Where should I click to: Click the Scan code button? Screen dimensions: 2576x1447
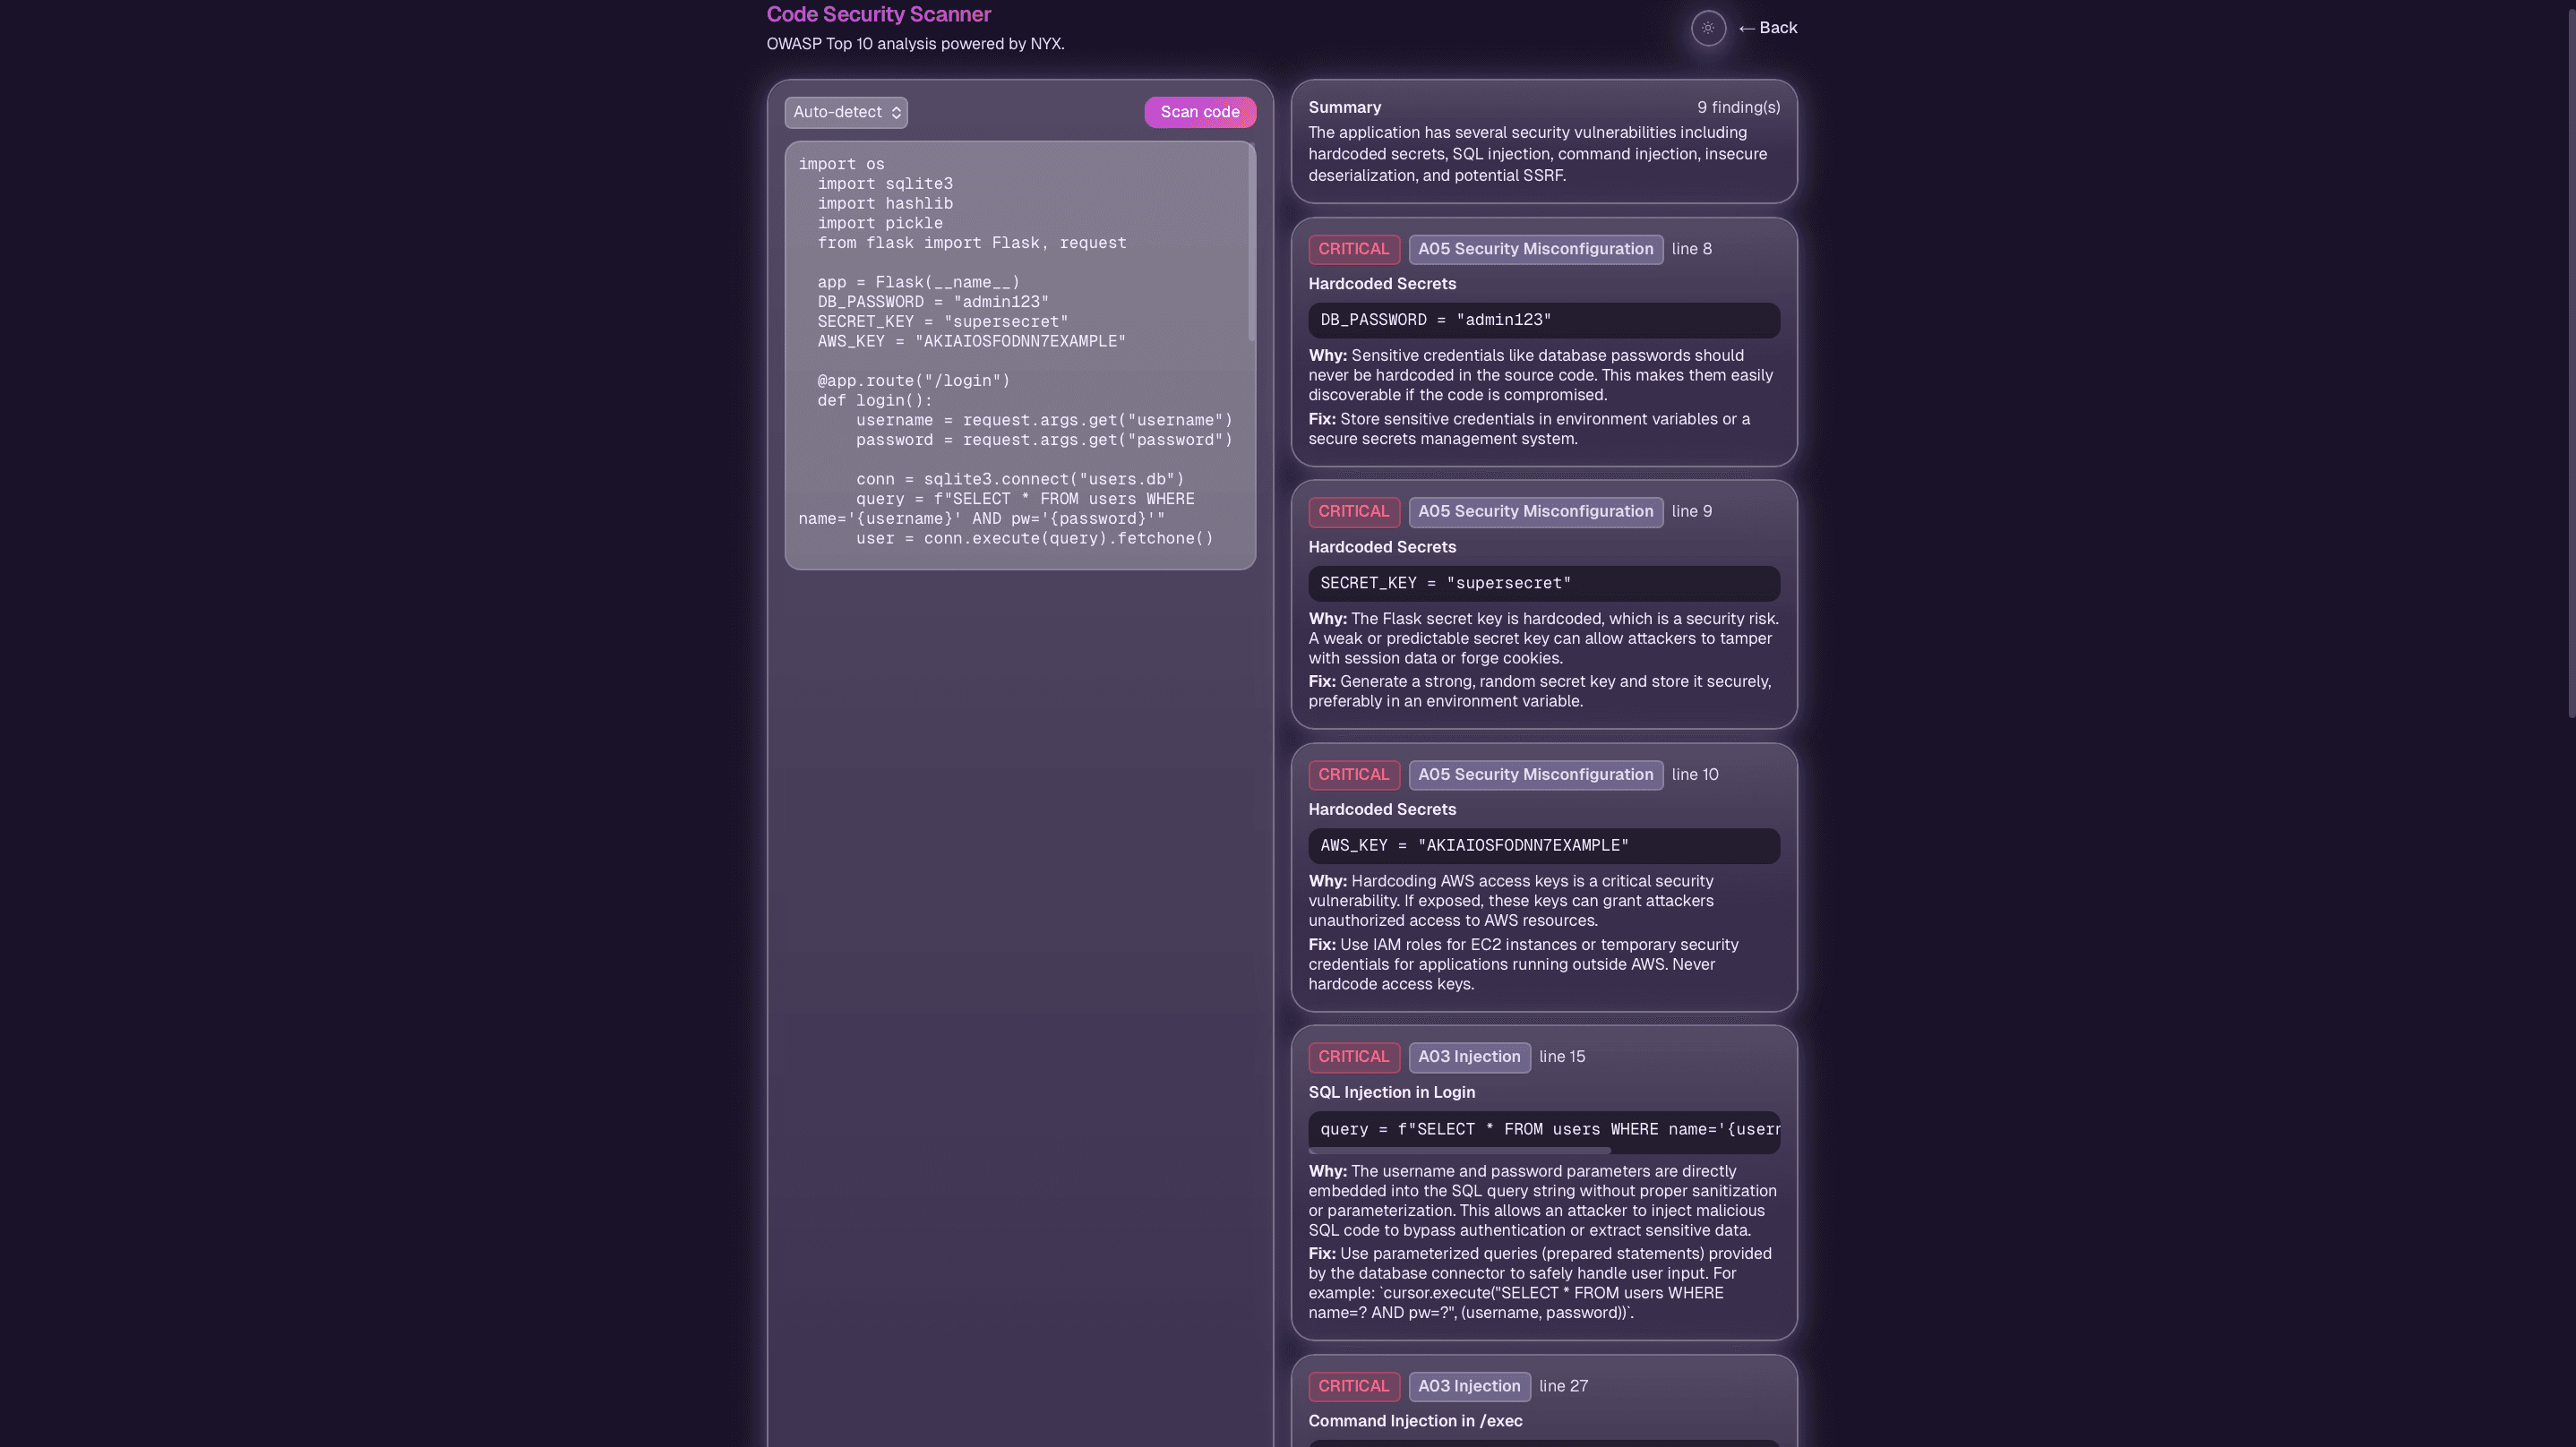(x=1200, y=112)
